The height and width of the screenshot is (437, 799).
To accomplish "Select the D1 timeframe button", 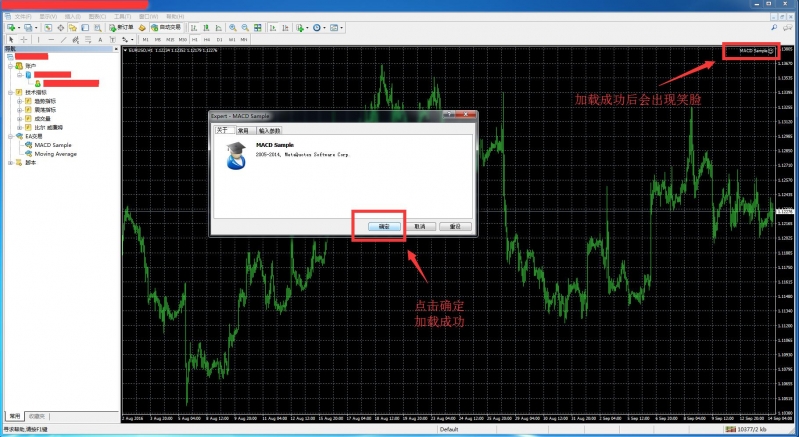I will (219, 39).
